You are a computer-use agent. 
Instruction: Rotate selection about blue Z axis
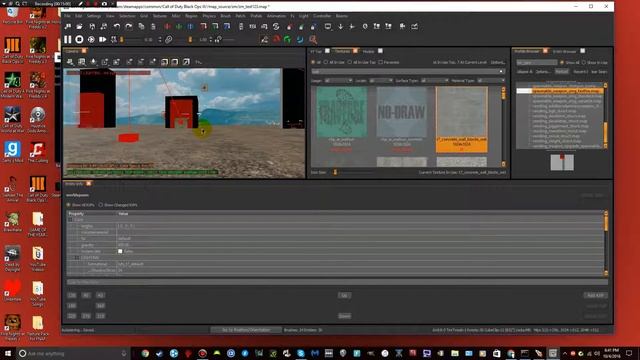click(x=227, y=27)
